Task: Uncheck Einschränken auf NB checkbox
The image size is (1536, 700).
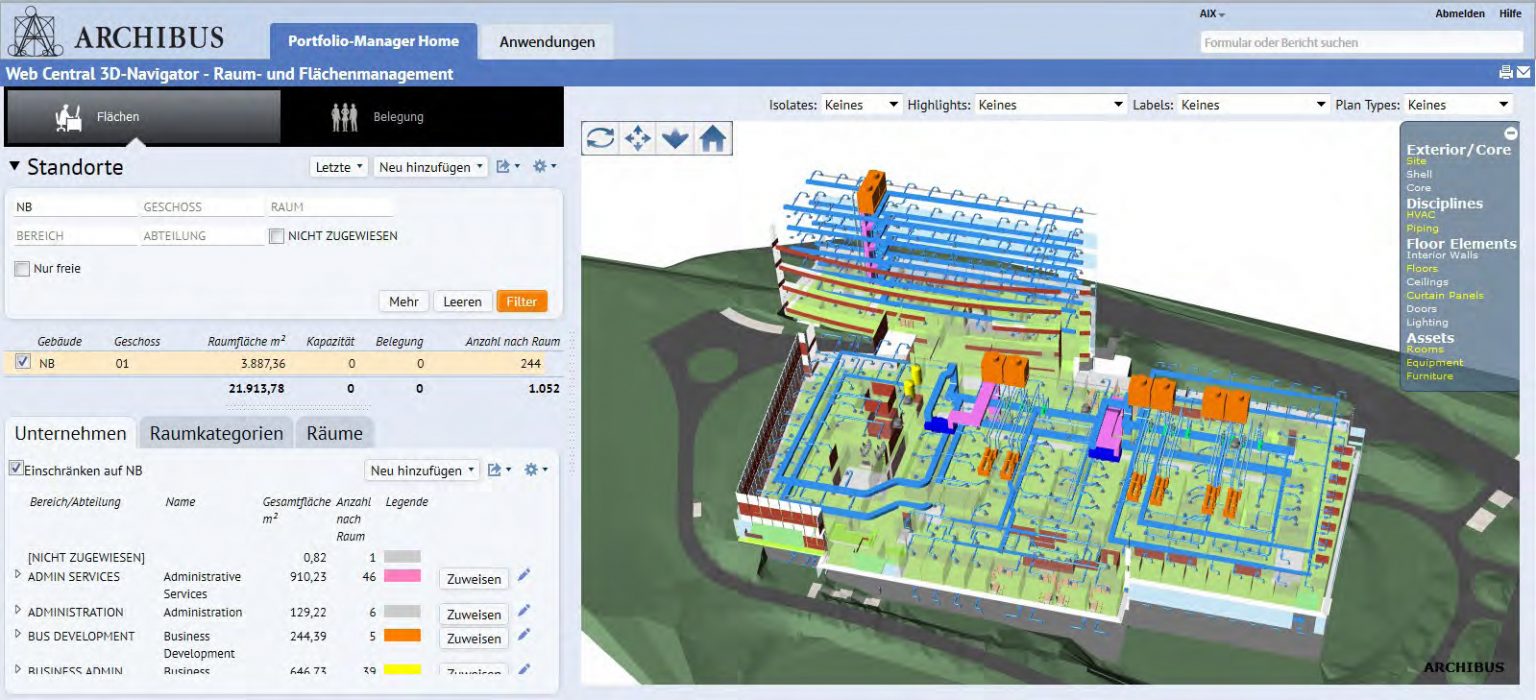Action: [x=16, y=468]
